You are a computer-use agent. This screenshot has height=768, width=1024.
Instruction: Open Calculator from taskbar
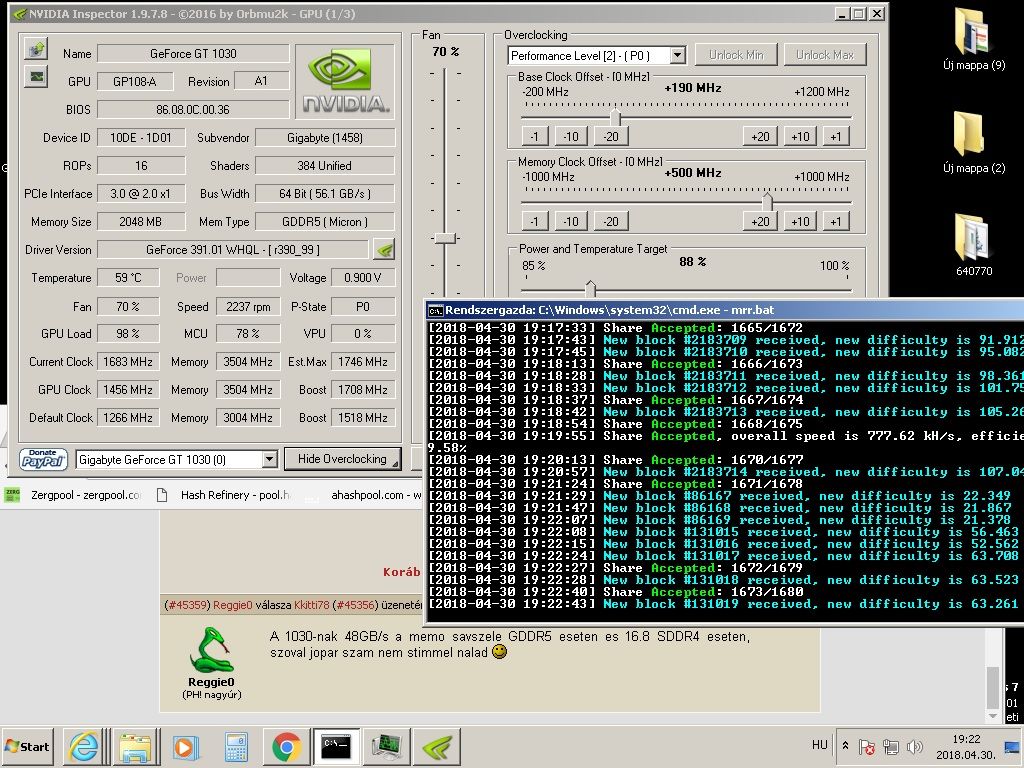point(236,746)
